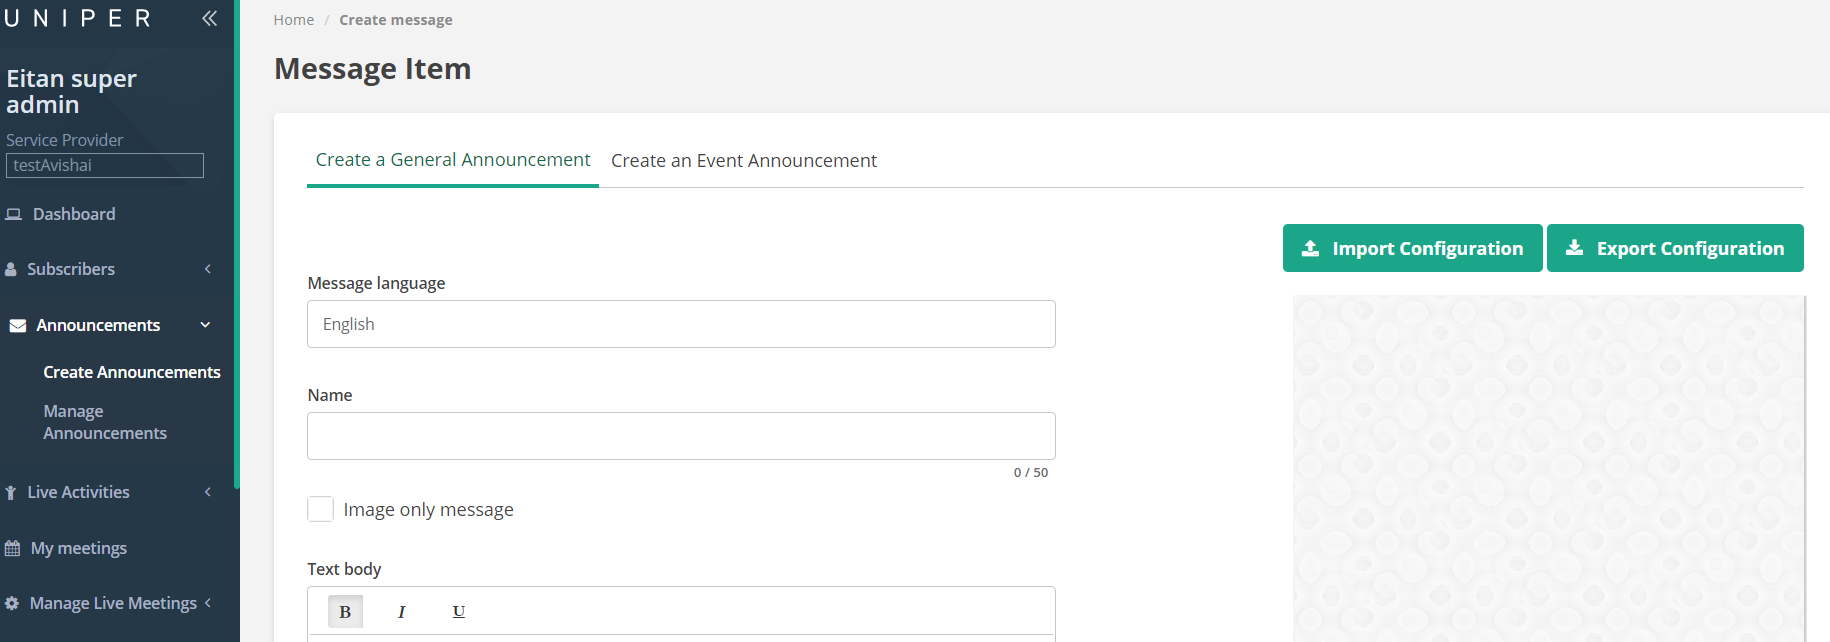
Task: Select Create a General Announcement tab
Action: [453, 160]
